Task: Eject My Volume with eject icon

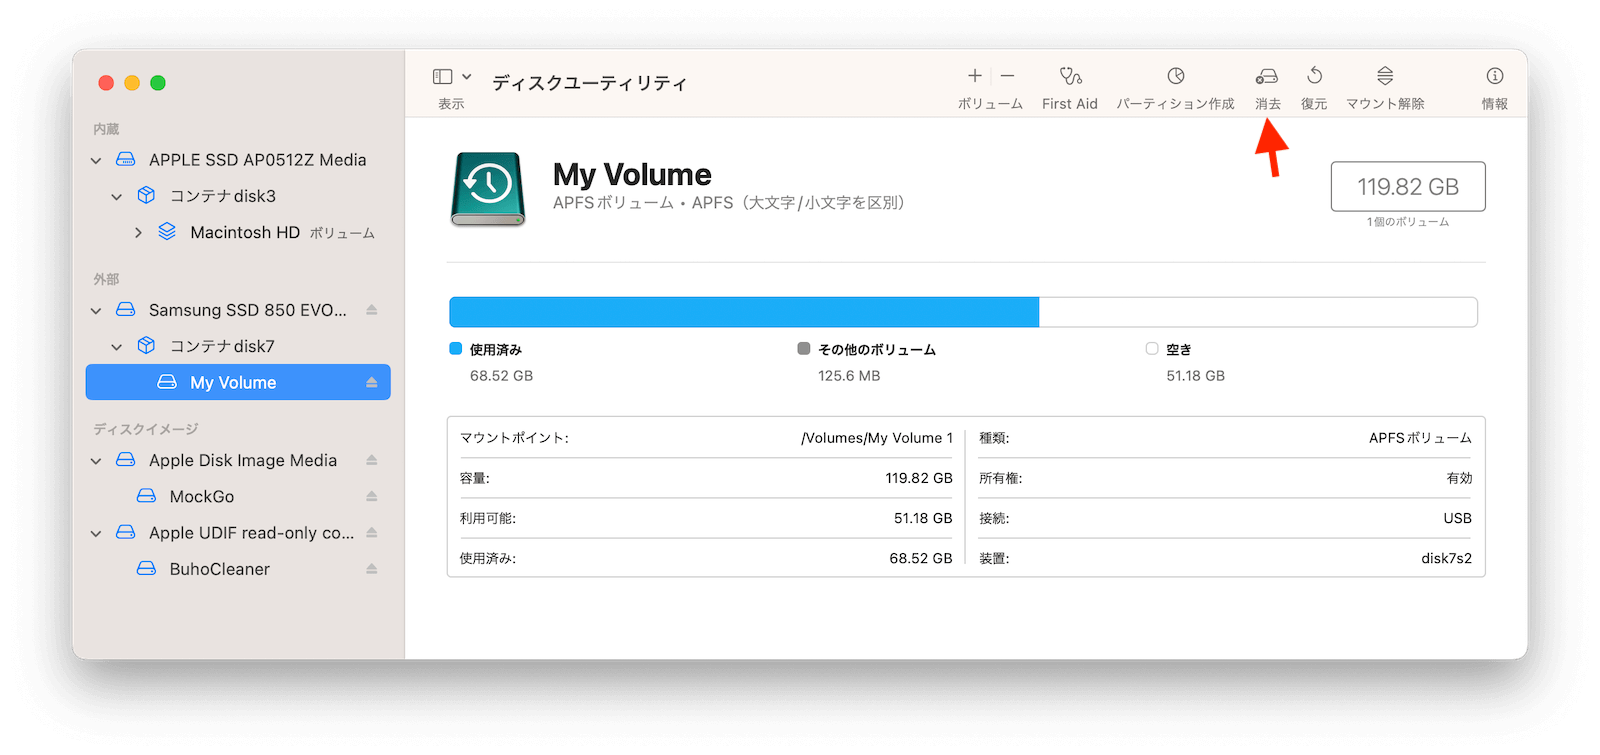Action: pos(372,383)
